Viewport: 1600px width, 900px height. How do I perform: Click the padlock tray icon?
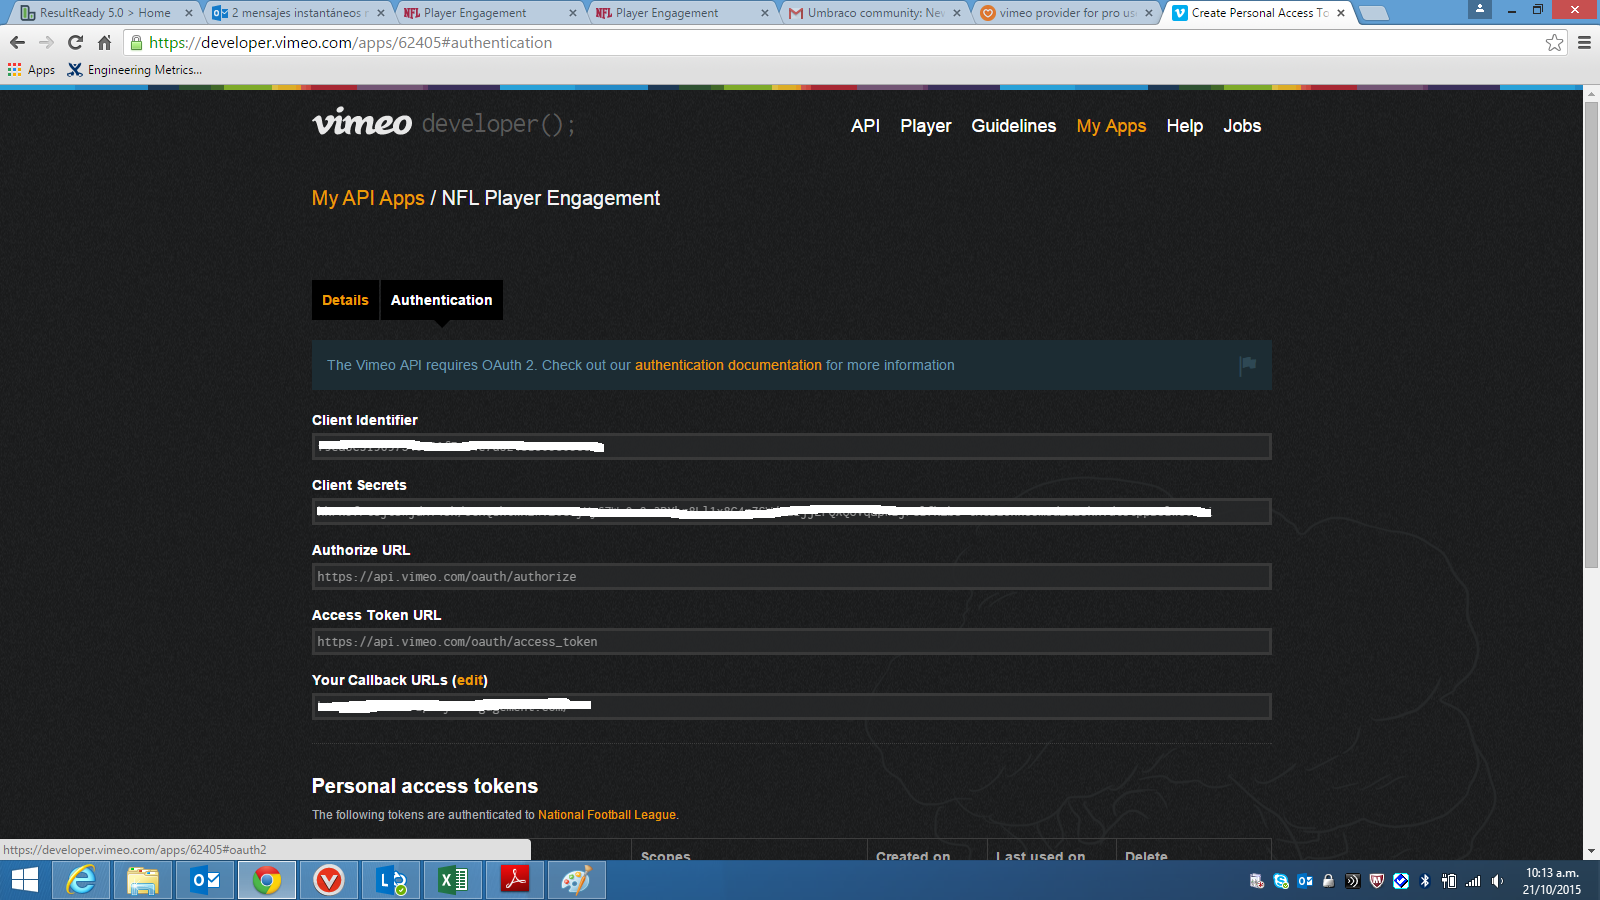point(1329,881)
